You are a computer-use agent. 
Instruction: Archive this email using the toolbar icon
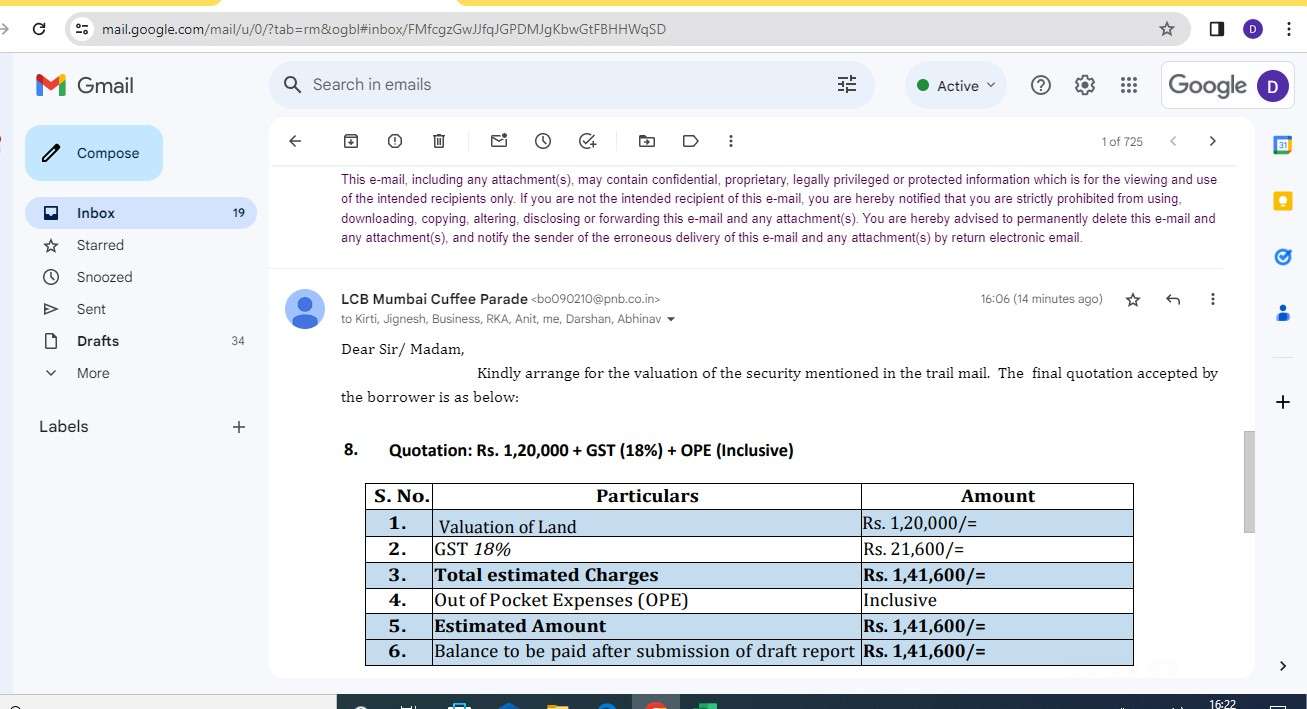click(x=351, y=141)
